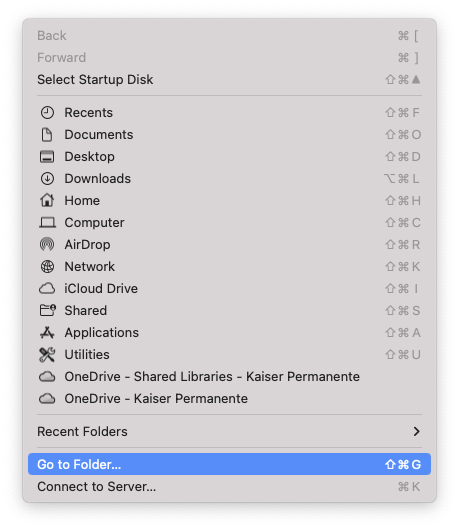Screen dimensions: 459x529
Task: Click the Applications icon
Action: tap(47, 333)
